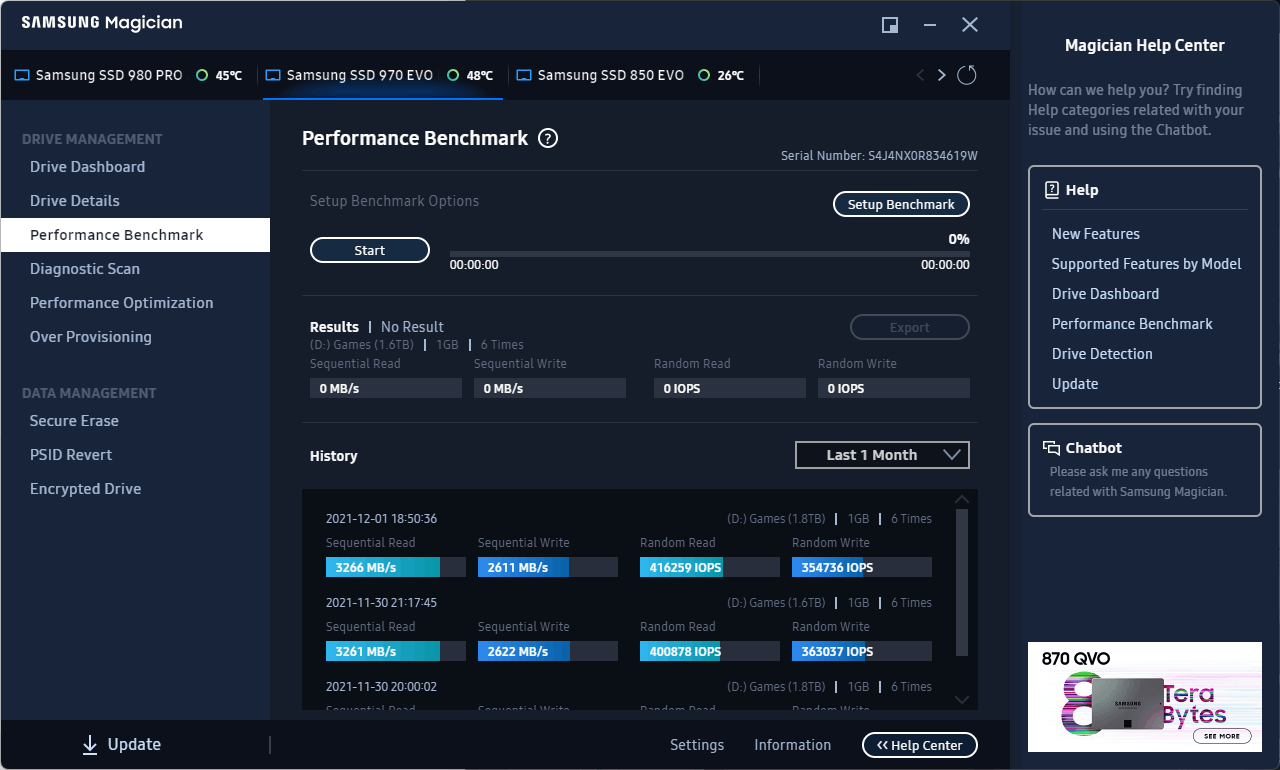Click the 363037 IOPS random write bar
This screenshot has height=770, width=1280.
click(x=862, y=651)
